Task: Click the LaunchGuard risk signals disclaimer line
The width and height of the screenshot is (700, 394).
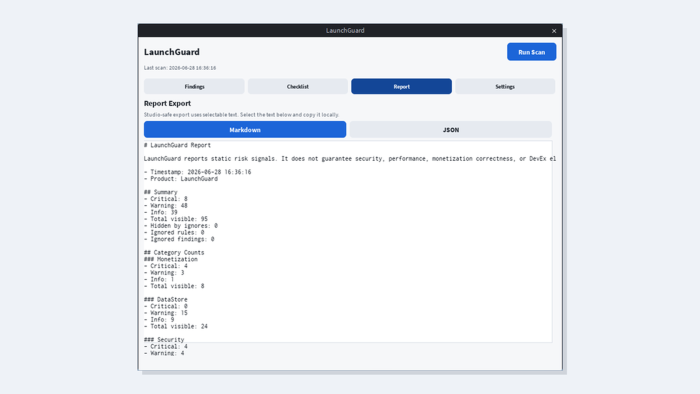Action: pos(350,158)
